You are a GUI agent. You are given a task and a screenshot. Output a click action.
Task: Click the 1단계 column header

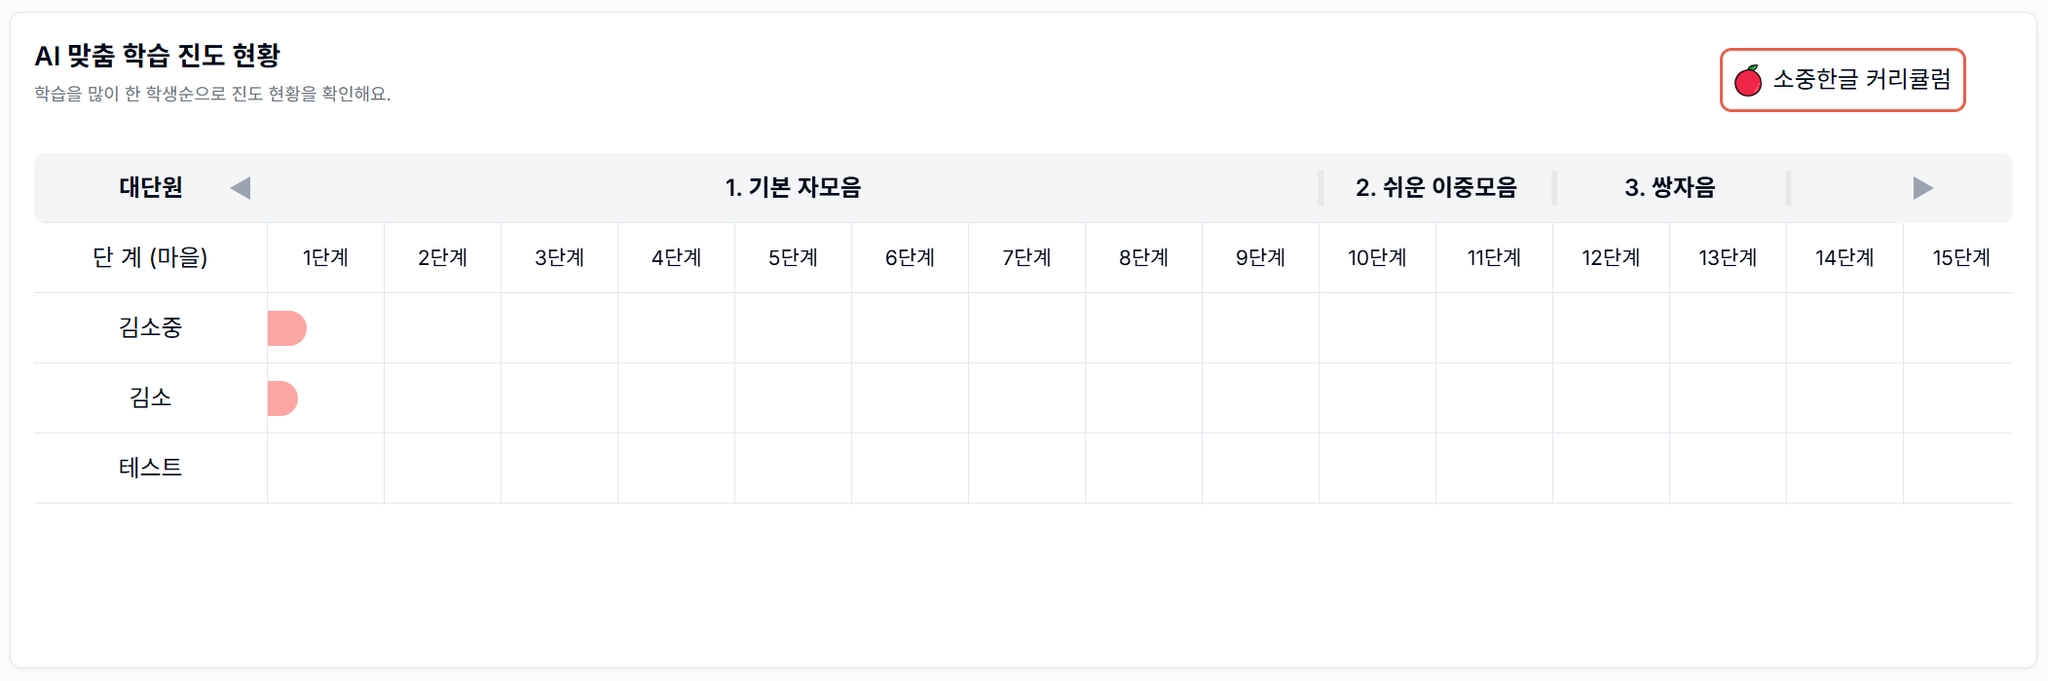[326, 258]
